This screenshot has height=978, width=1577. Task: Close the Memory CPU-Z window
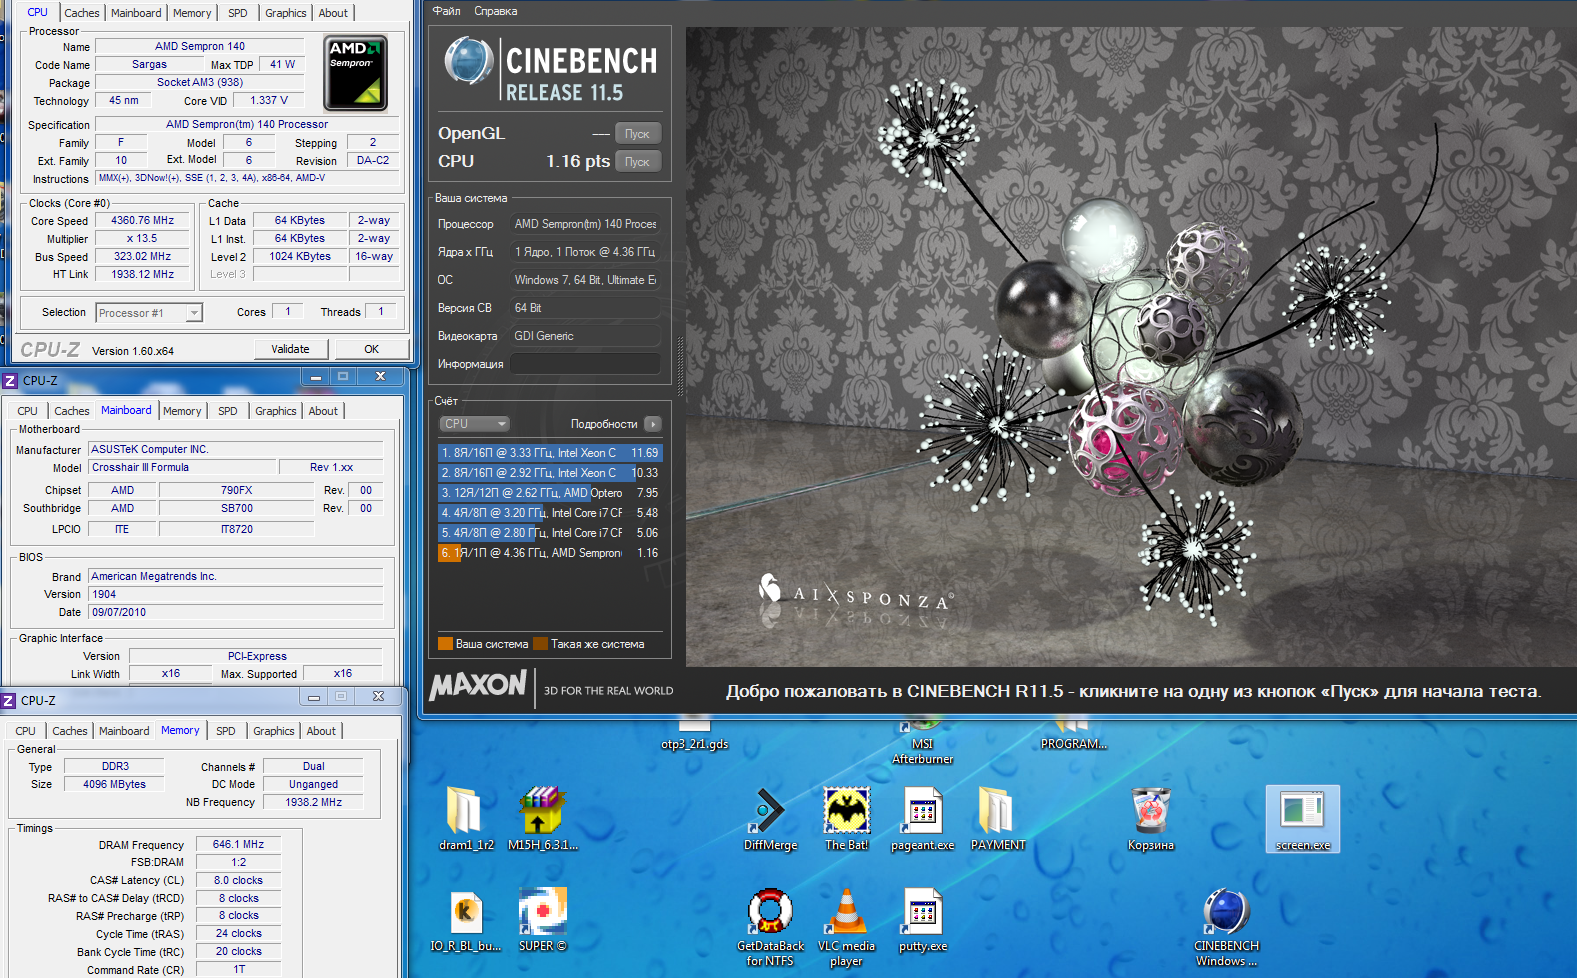378,697
